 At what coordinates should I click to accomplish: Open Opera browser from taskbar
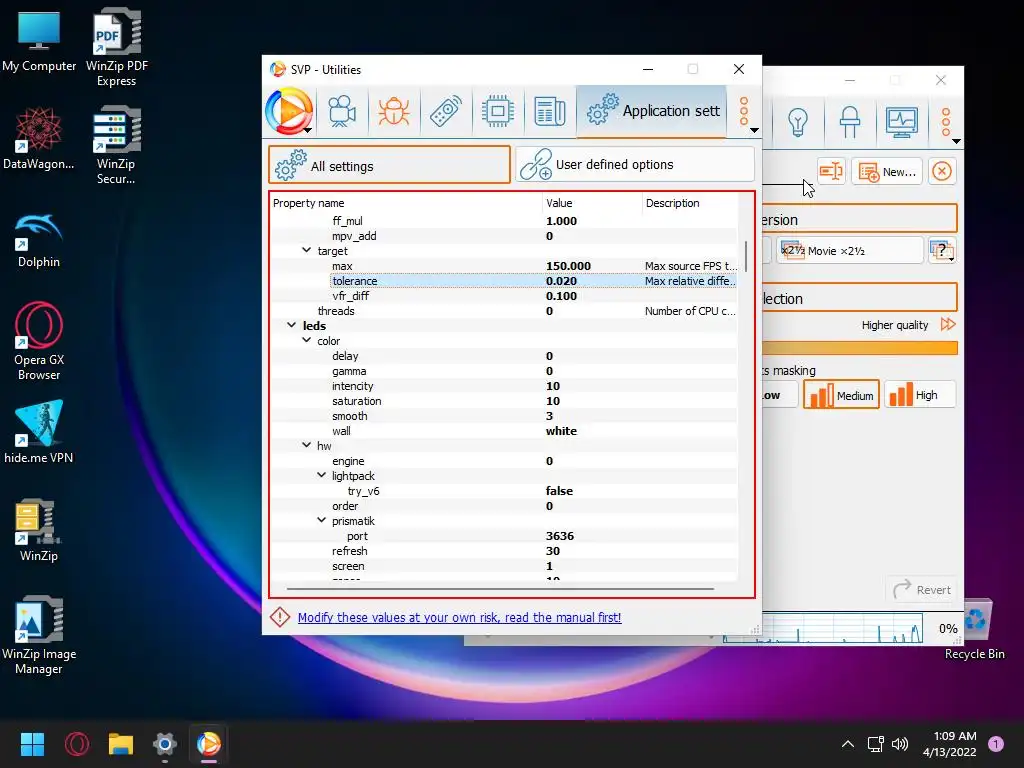click(x=77, y=744)
